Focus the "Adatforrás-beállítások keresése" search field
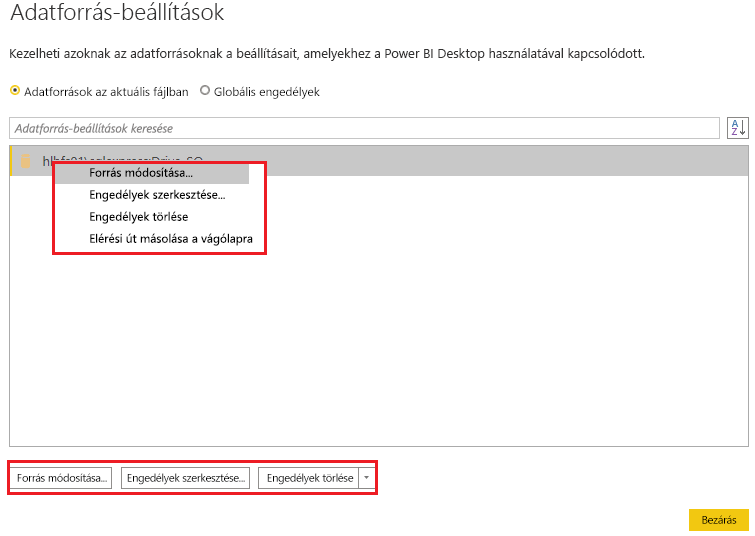 [x=364, y=128]
